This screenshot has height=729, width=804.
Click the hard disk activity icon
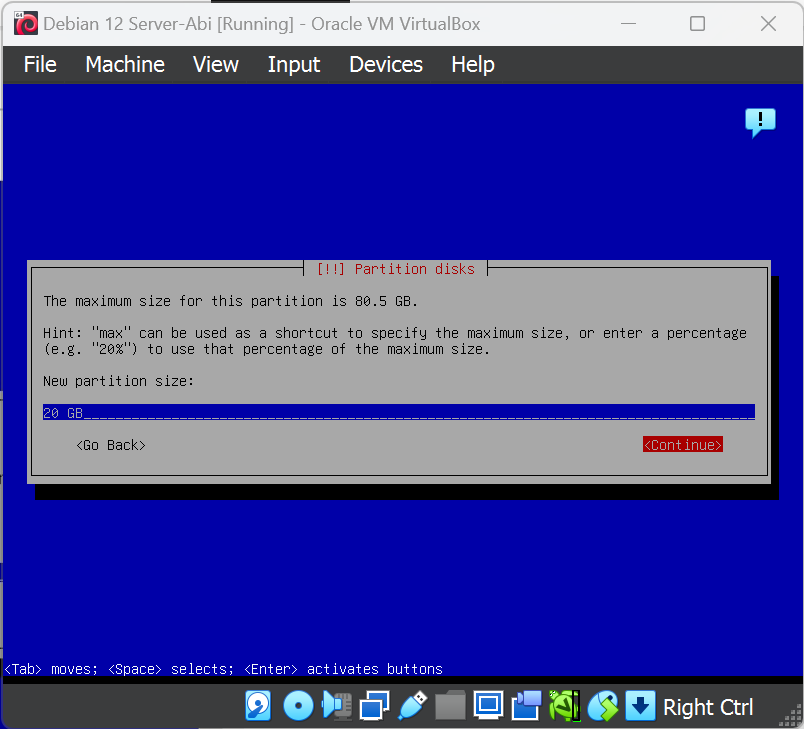pyautogui.click(x=258, y=706)
